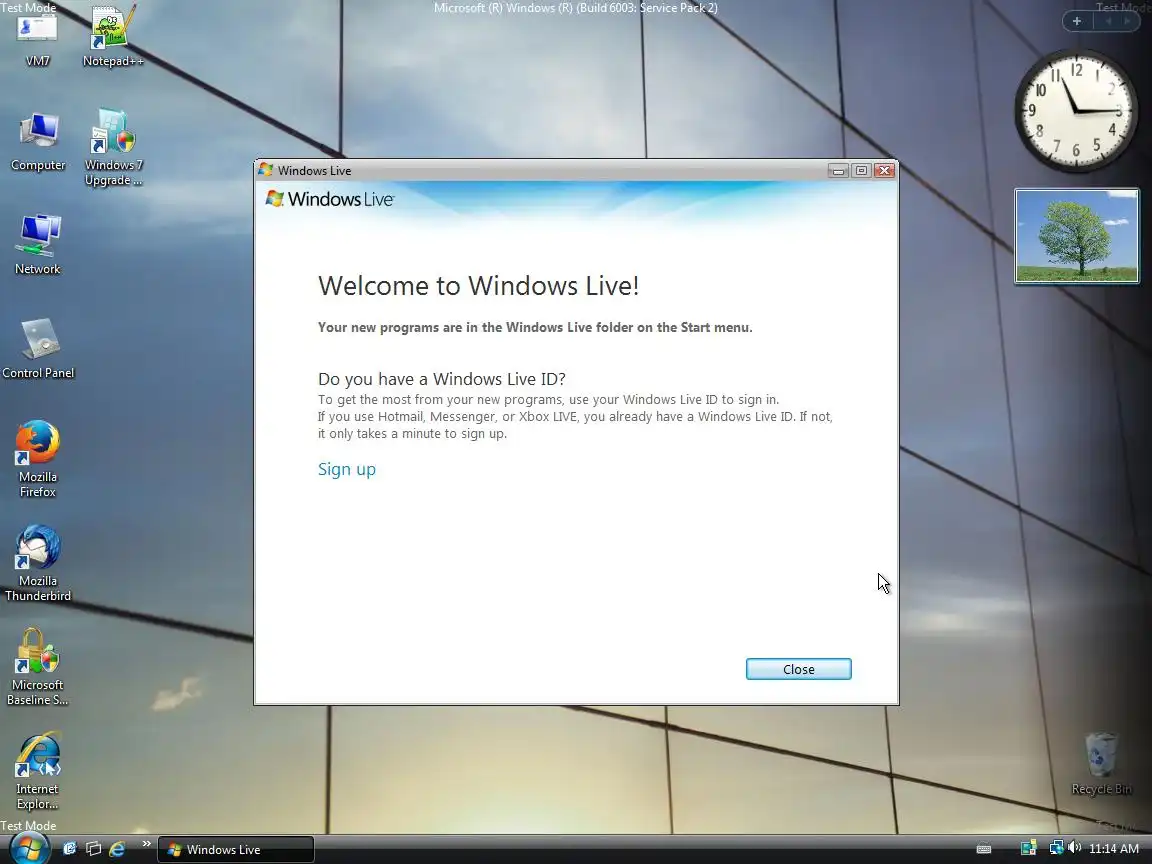Click the Sign up link
The width and height of the screenshot is (1152, 864).
click(x=346, y=469)
